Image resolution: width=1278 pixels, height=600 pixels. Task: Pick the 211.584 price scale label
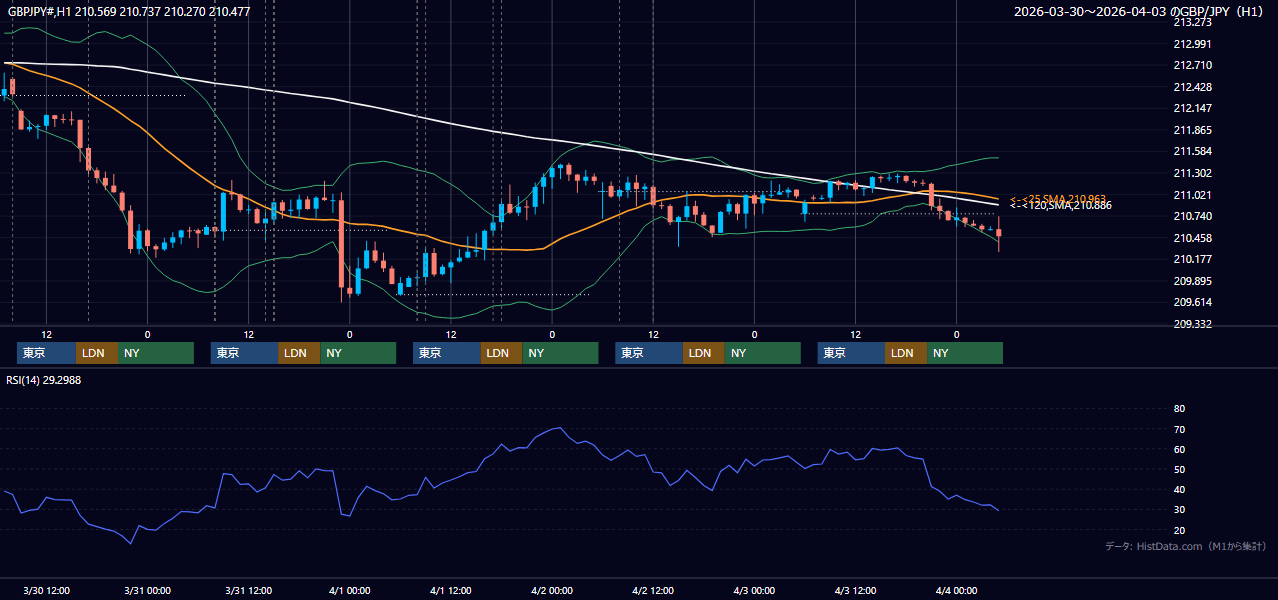click(1192, 151)
